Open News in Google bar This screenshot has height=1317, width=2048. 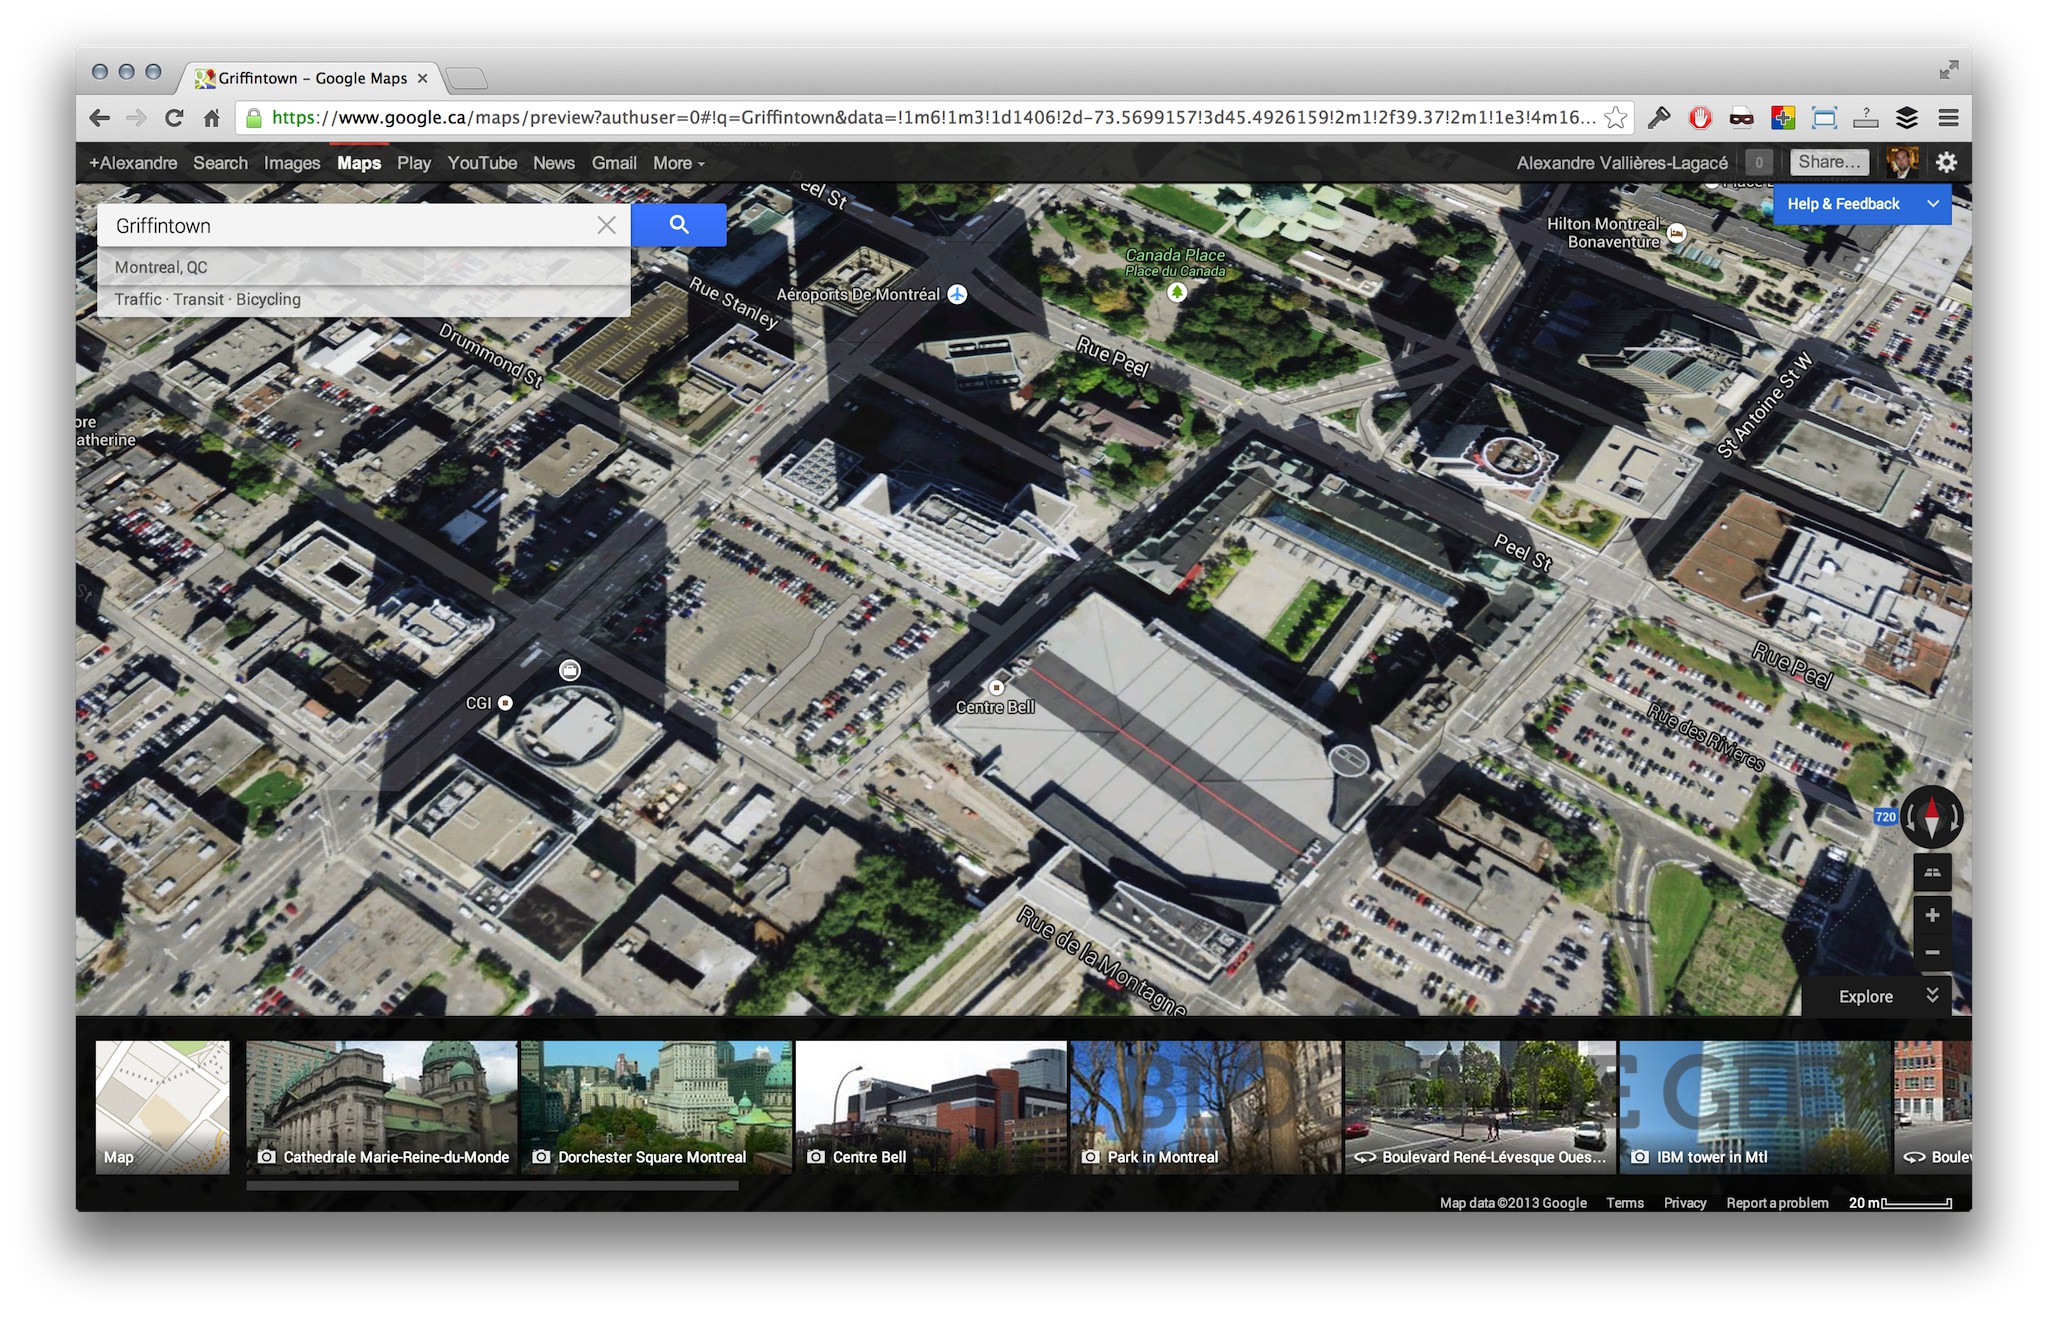(x=554, y=163)
